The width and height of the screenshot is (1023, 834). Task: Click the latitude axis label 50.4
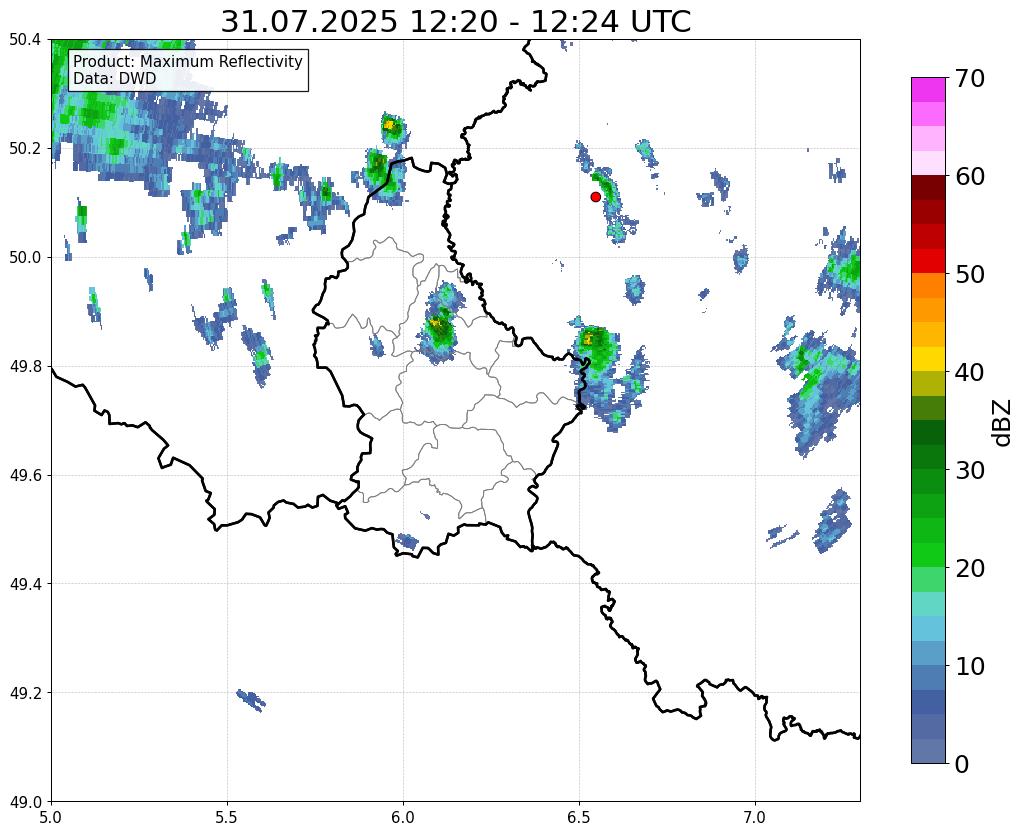point(25,40)
